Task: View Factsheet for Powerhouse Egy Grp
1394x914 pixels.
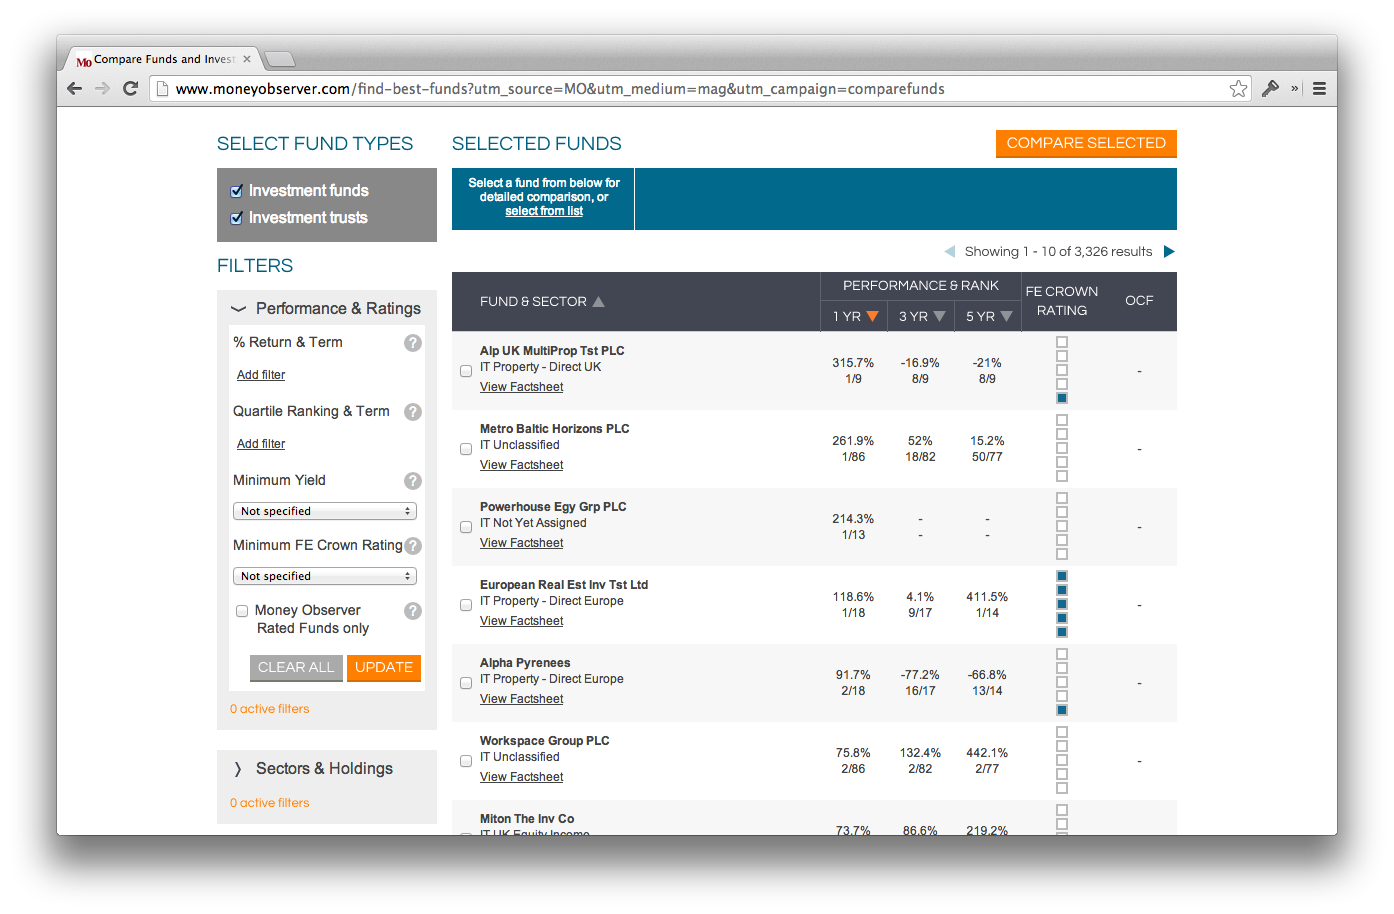Action: click(522, 543)
